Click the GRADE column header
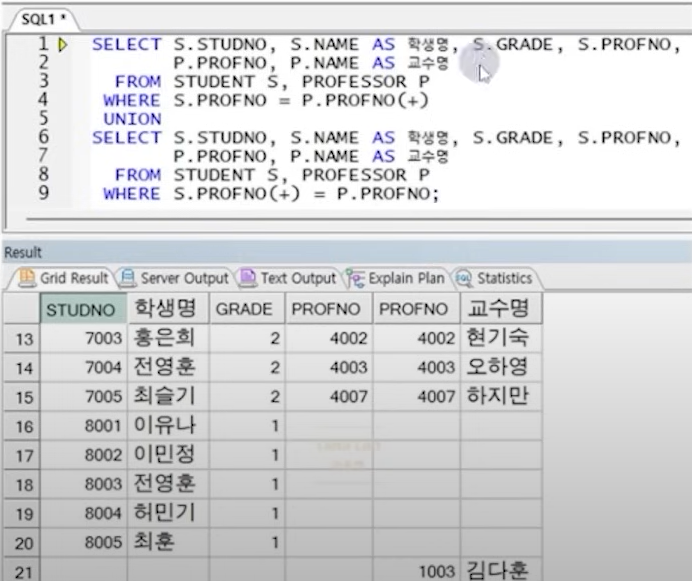The height and width of the screenshot is (581, 692). 247,309
